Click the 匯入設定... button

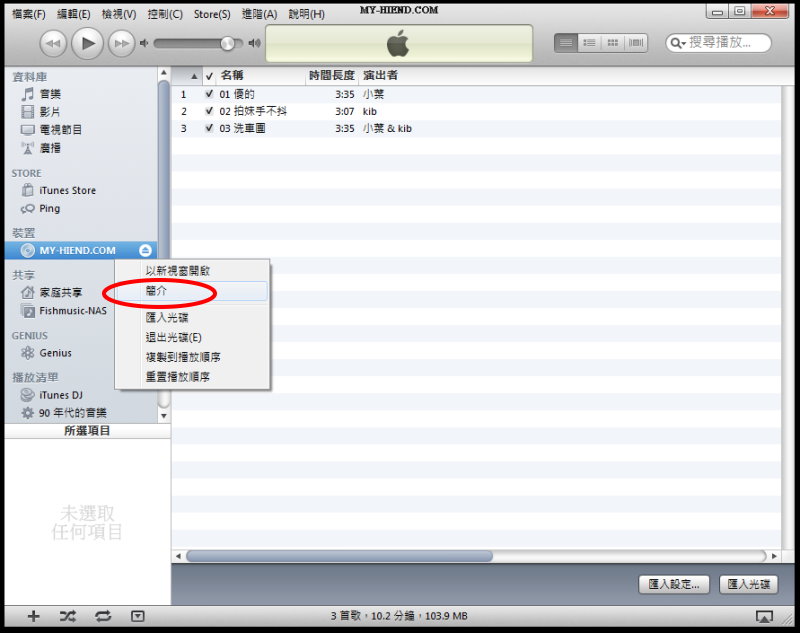(674, 584)
